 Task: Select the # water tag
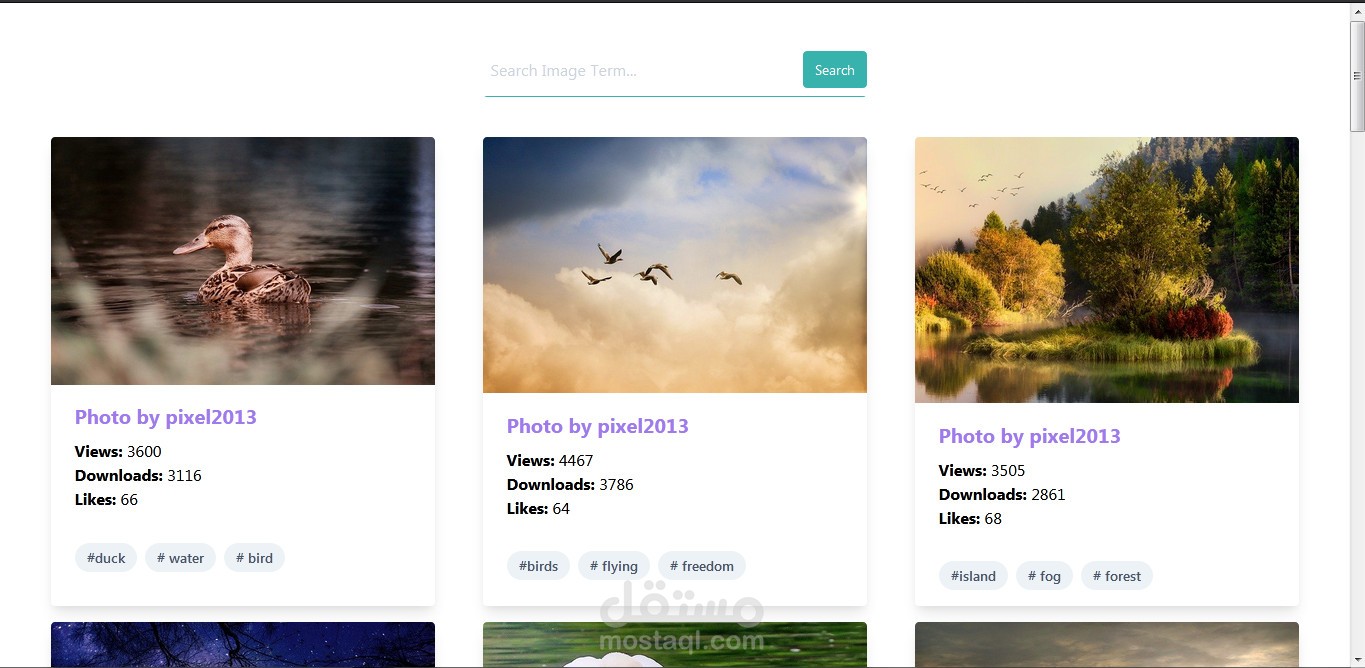tap(180, 558)
